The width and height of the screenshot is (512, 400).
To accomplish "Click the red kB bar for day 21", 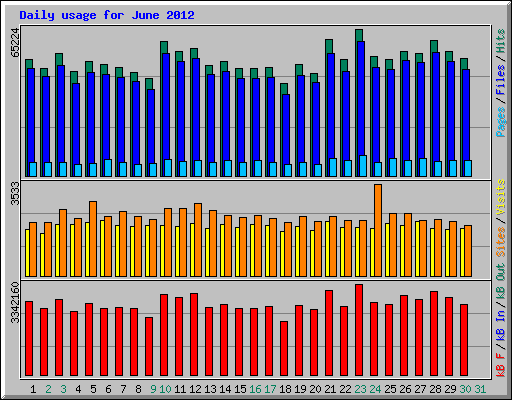I will coord(329,333).
